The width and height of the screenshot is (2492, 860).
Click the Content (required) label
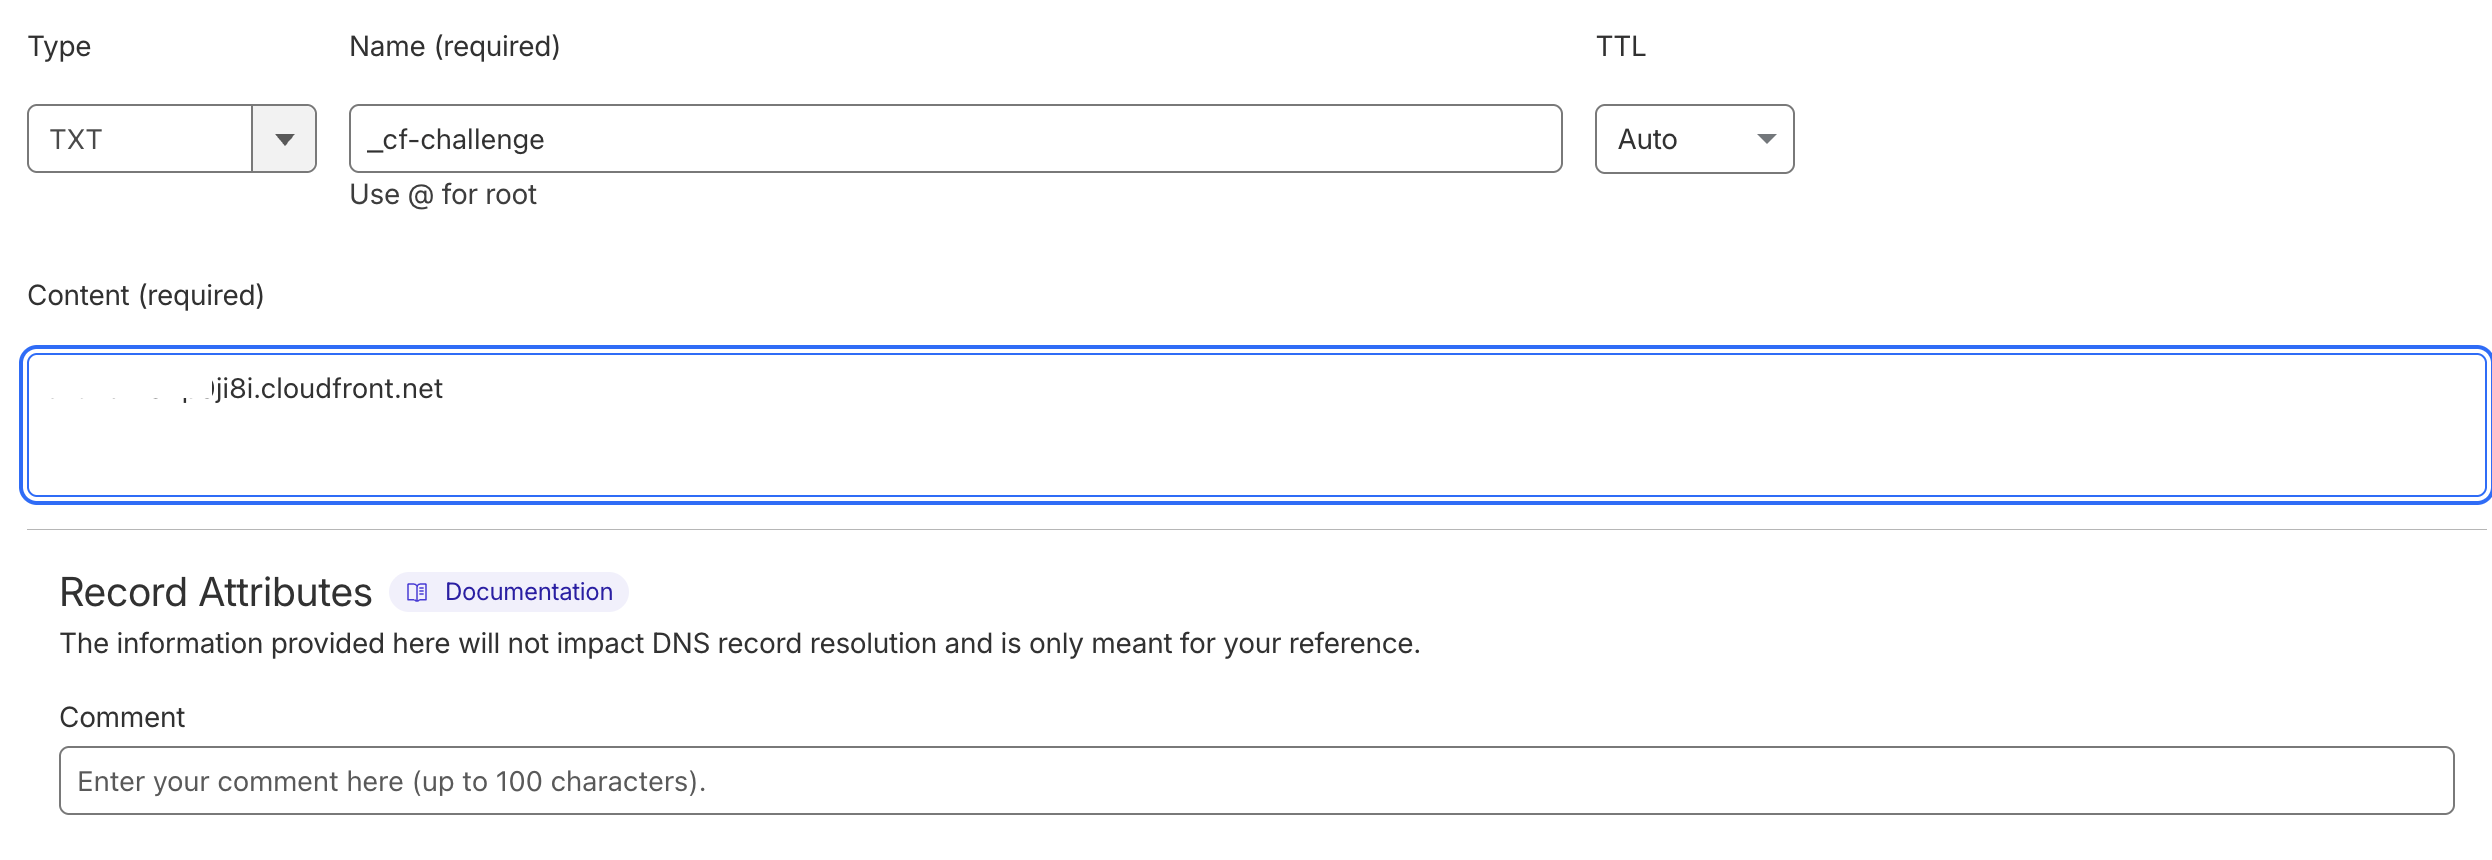[146, 296]
